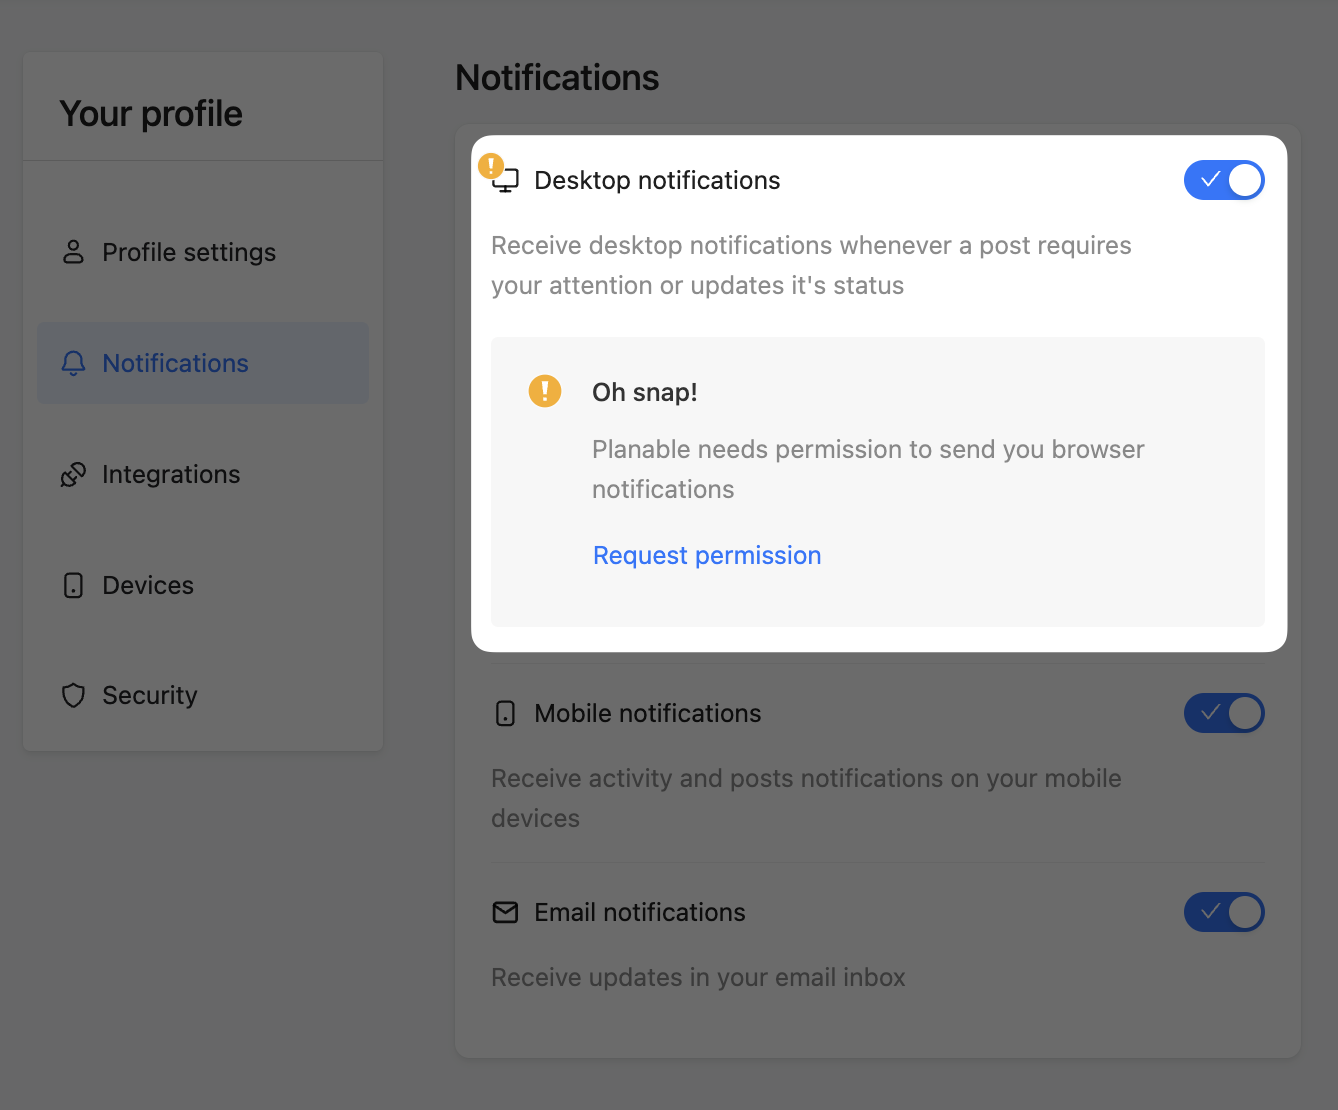Viewport: 1338px width, 1110px height.
Task: Click the phone icon beside Devices
Action: 73,585
